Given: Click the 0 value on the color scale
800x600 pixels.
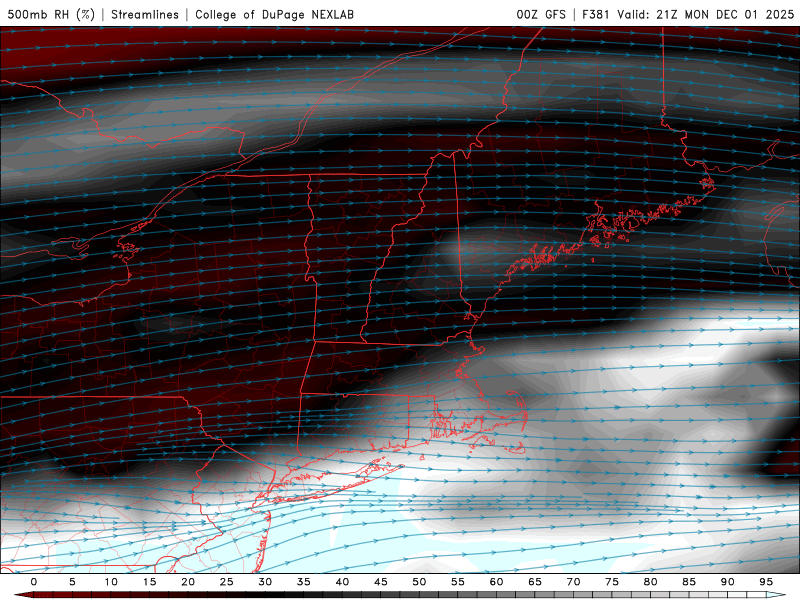Looking at the screenshot, I should (x=34, y=582).
